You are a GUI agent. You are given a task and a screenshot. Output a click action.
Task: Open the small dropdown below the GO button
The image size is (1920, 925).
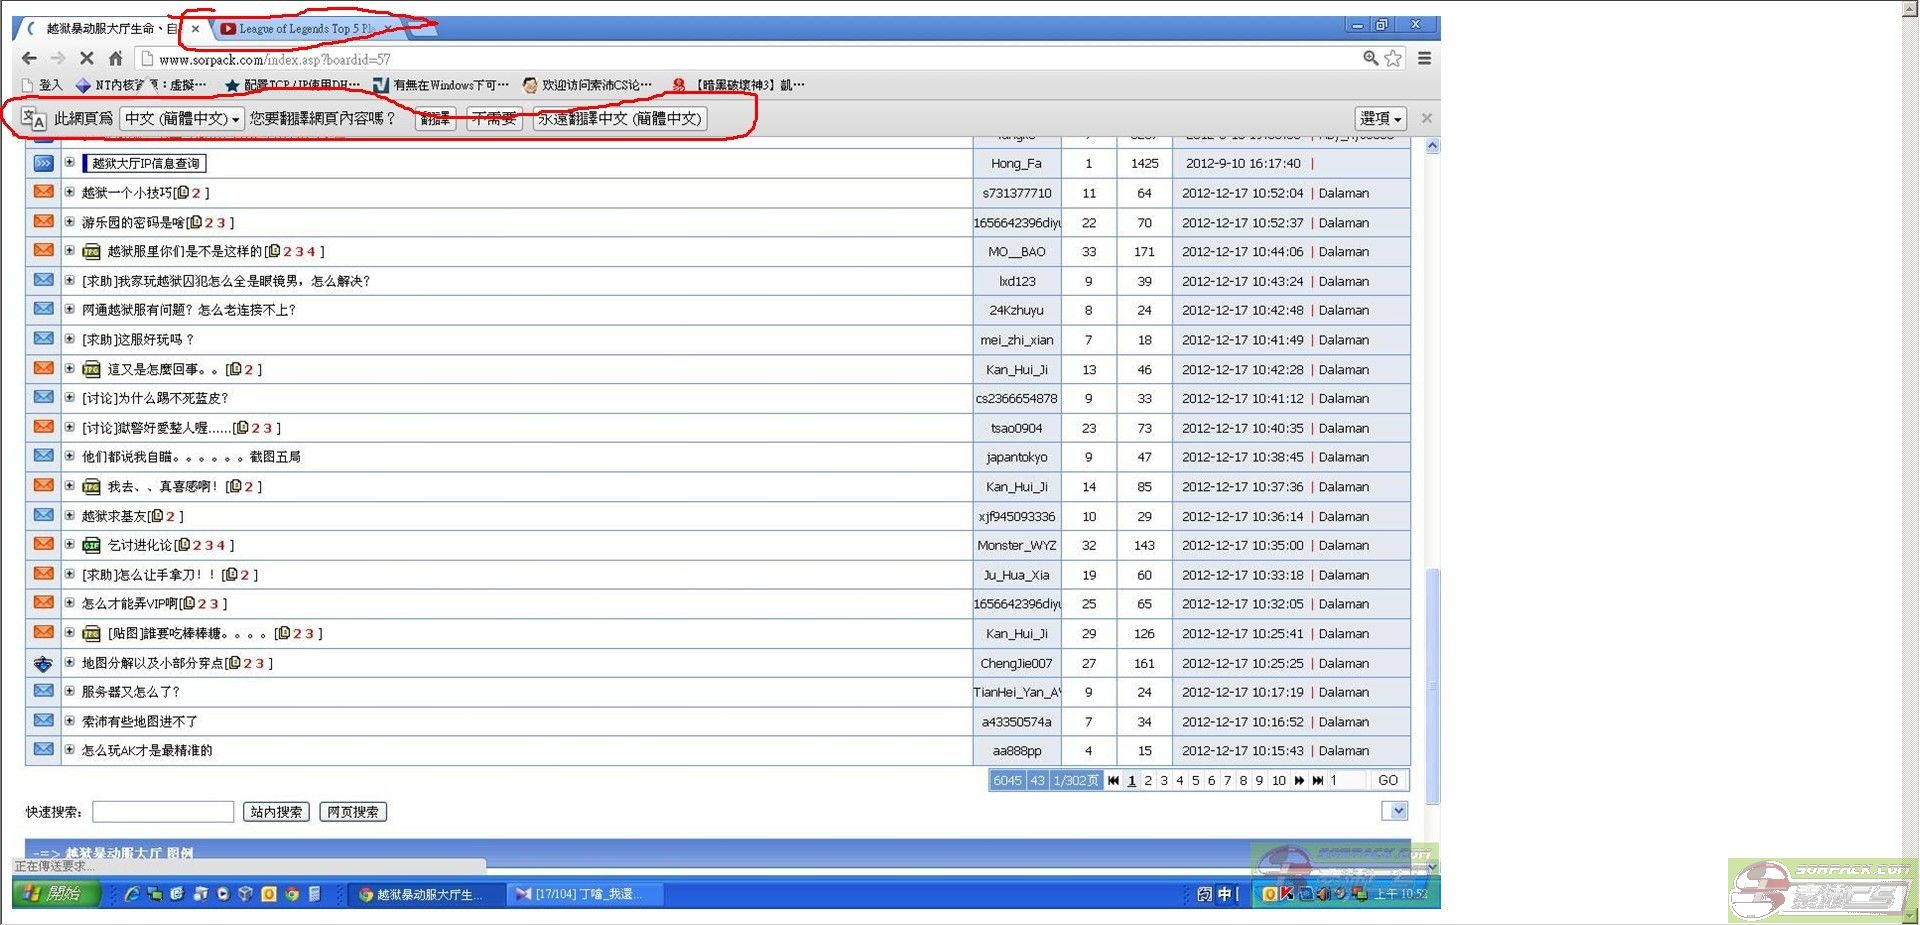click(1398, 811)
